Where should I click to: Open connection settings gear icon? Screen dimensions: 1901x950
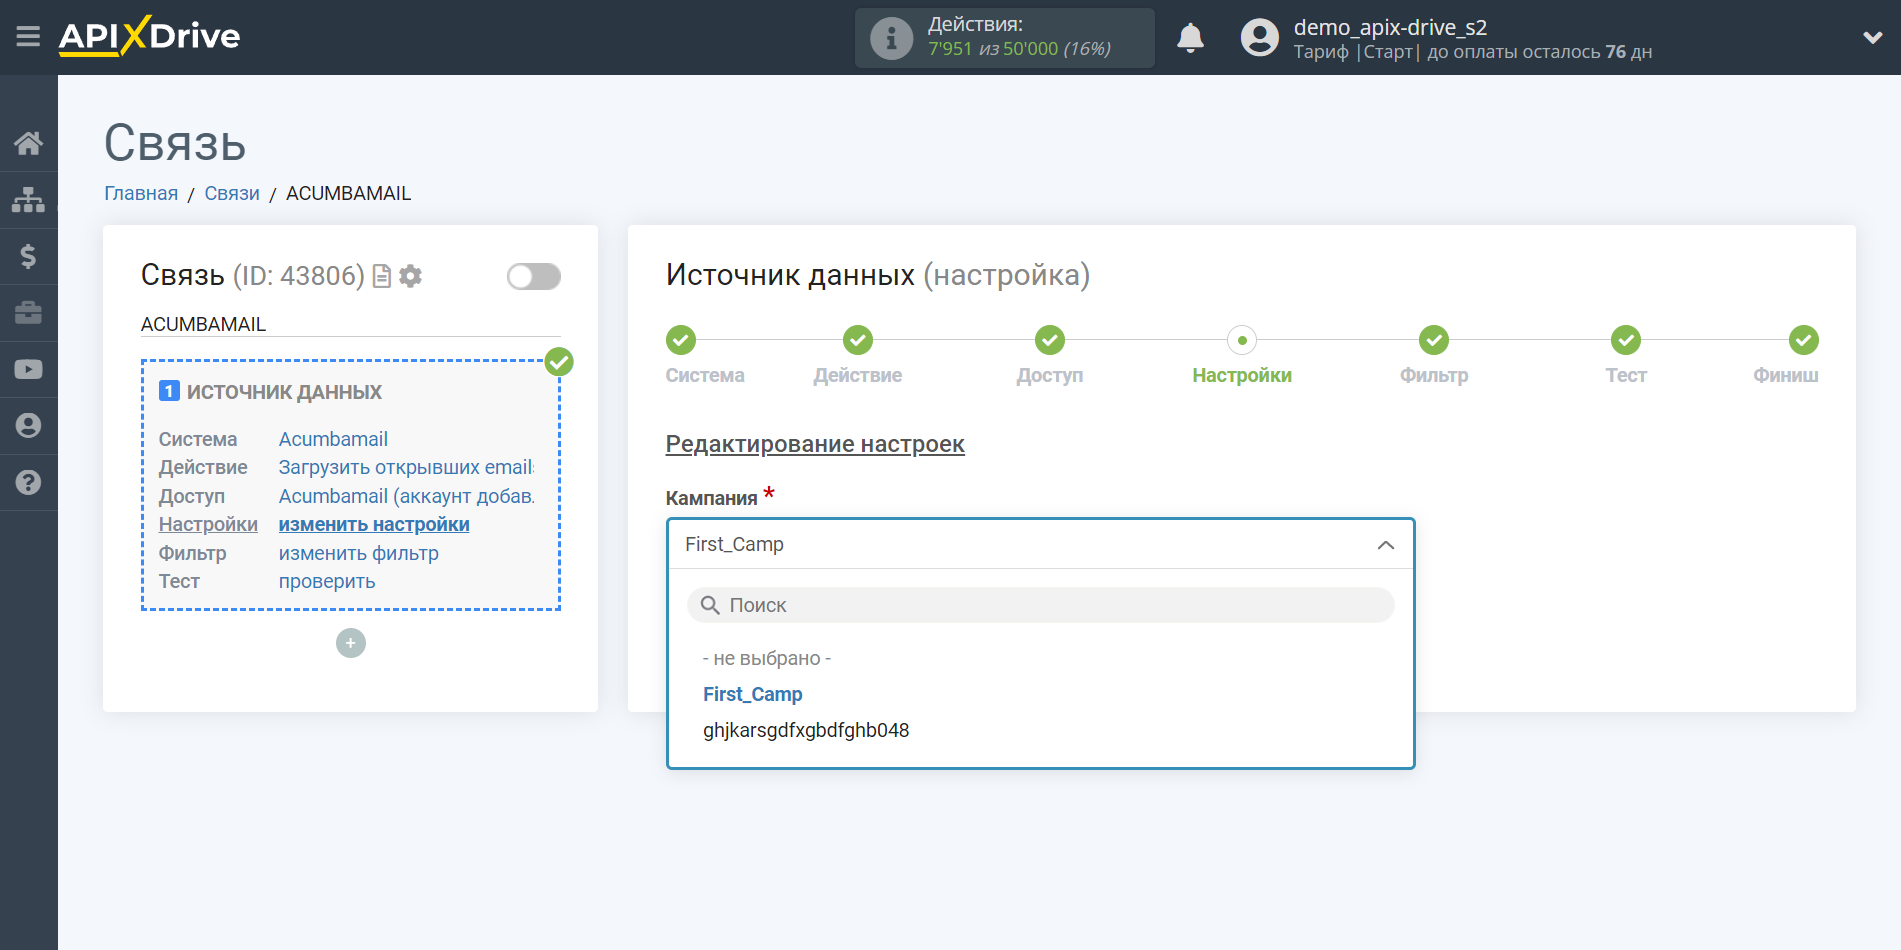click(410, 276)
